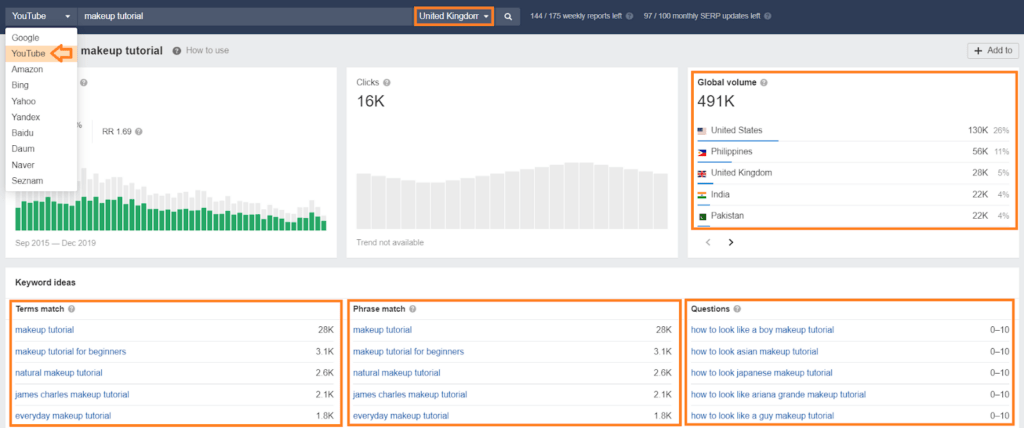Click help icon beside Phrase match
The image size is (1024, 428).
[x=413, y=309]
